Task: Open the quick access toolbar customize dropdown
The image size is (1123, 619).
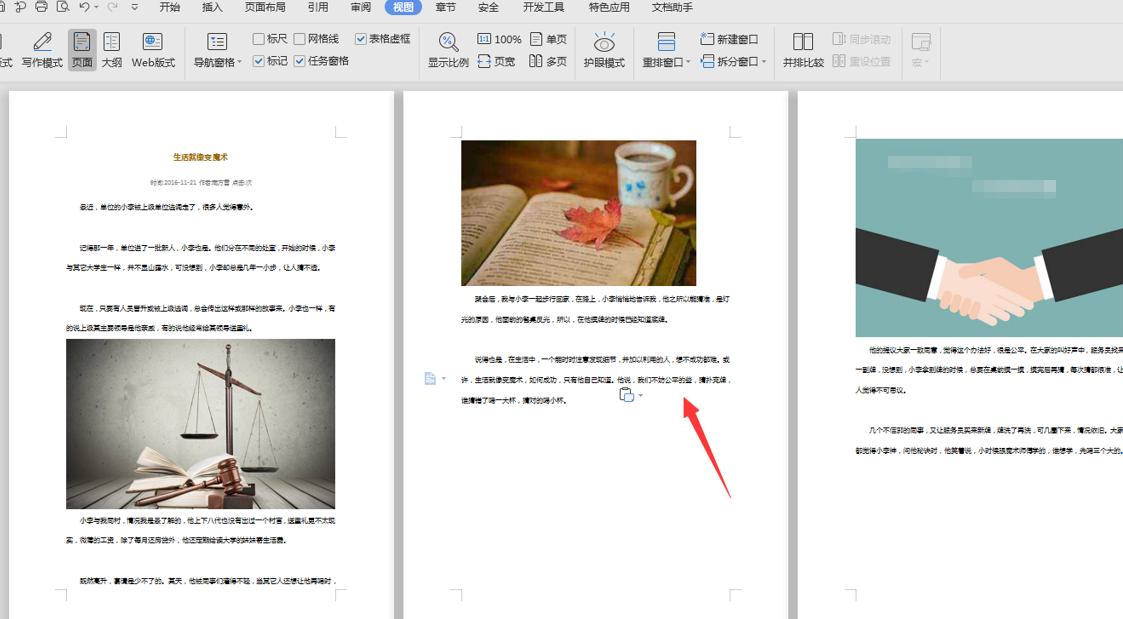Action: [x=135, y=8]
